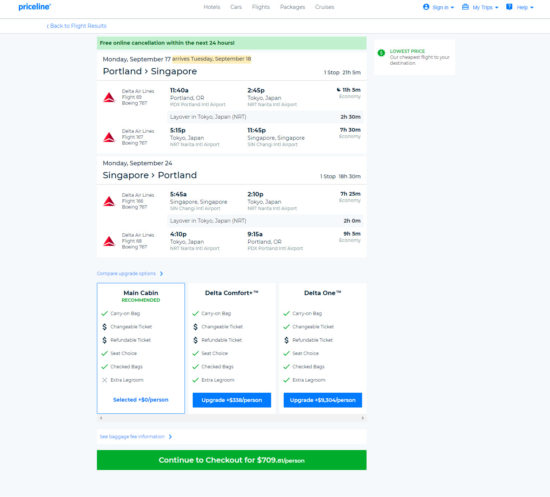Viewport: 550px width, 497px height.
Task: Click Main Cabin Extra Legroom X icon
Action: tap(104, 380)
